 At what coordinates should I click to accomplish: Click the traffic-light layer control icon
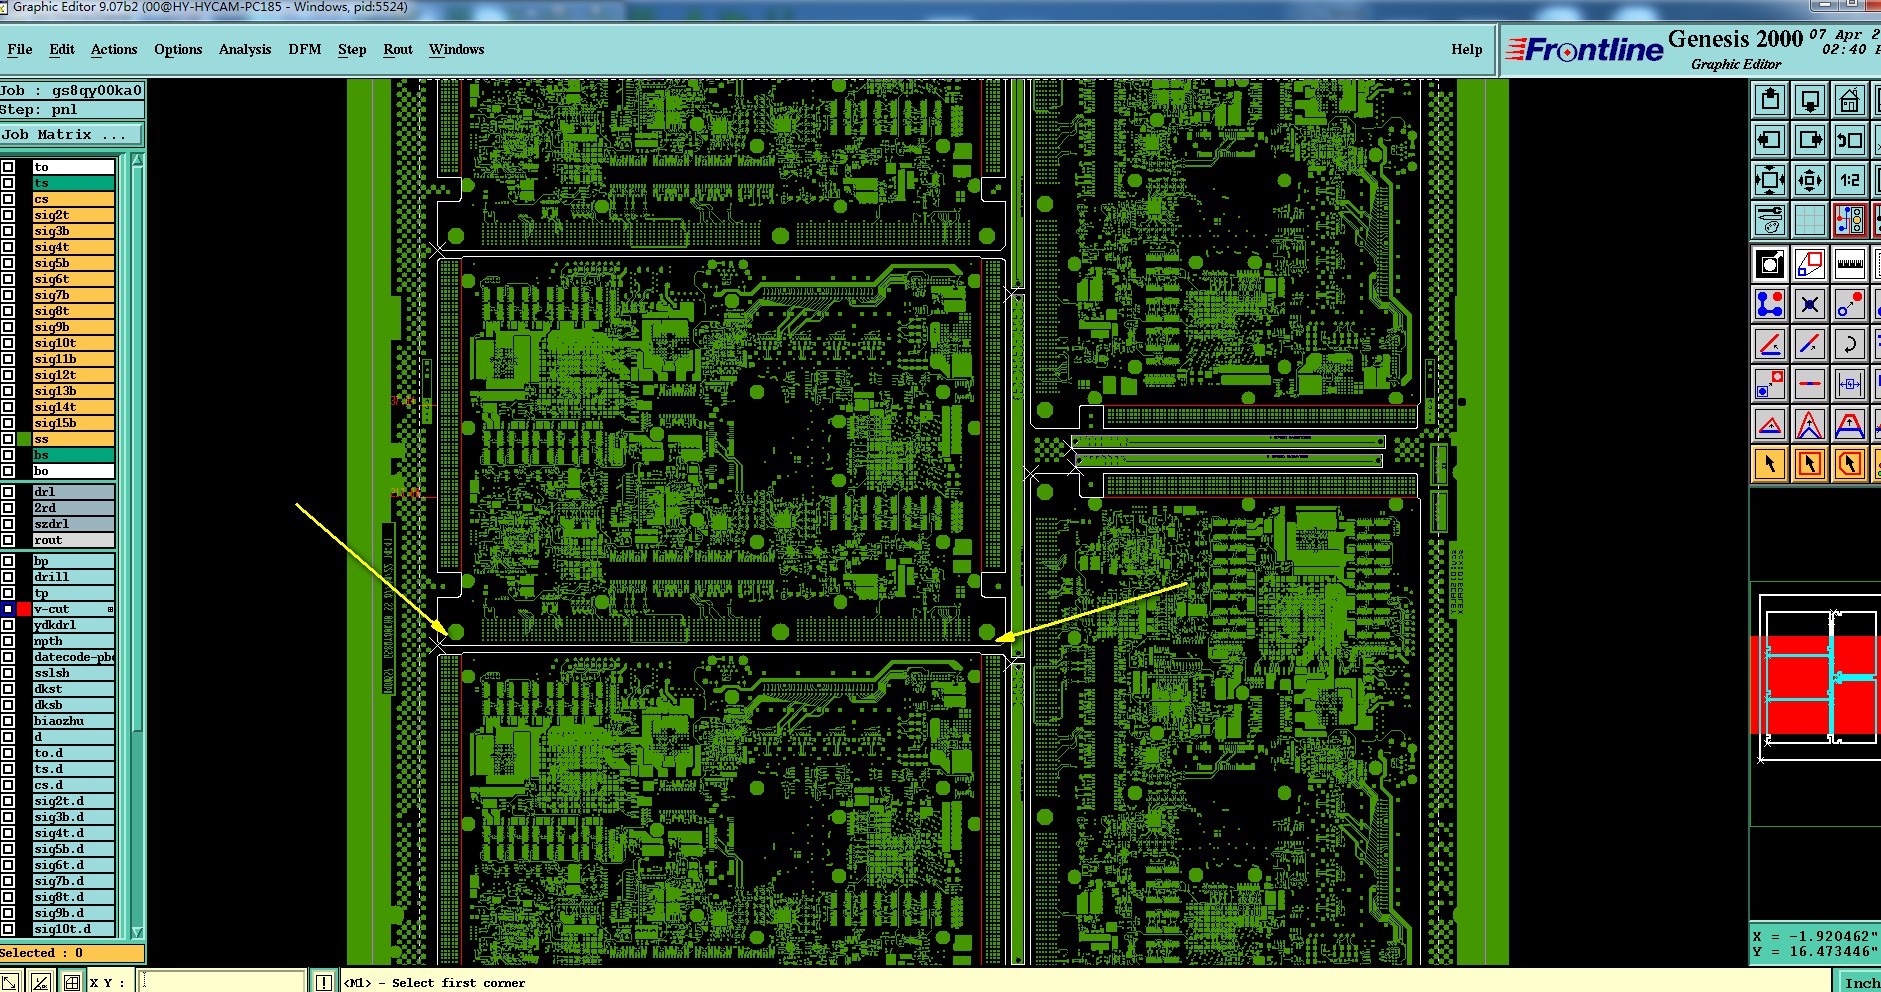click(x=1850, y=219)
